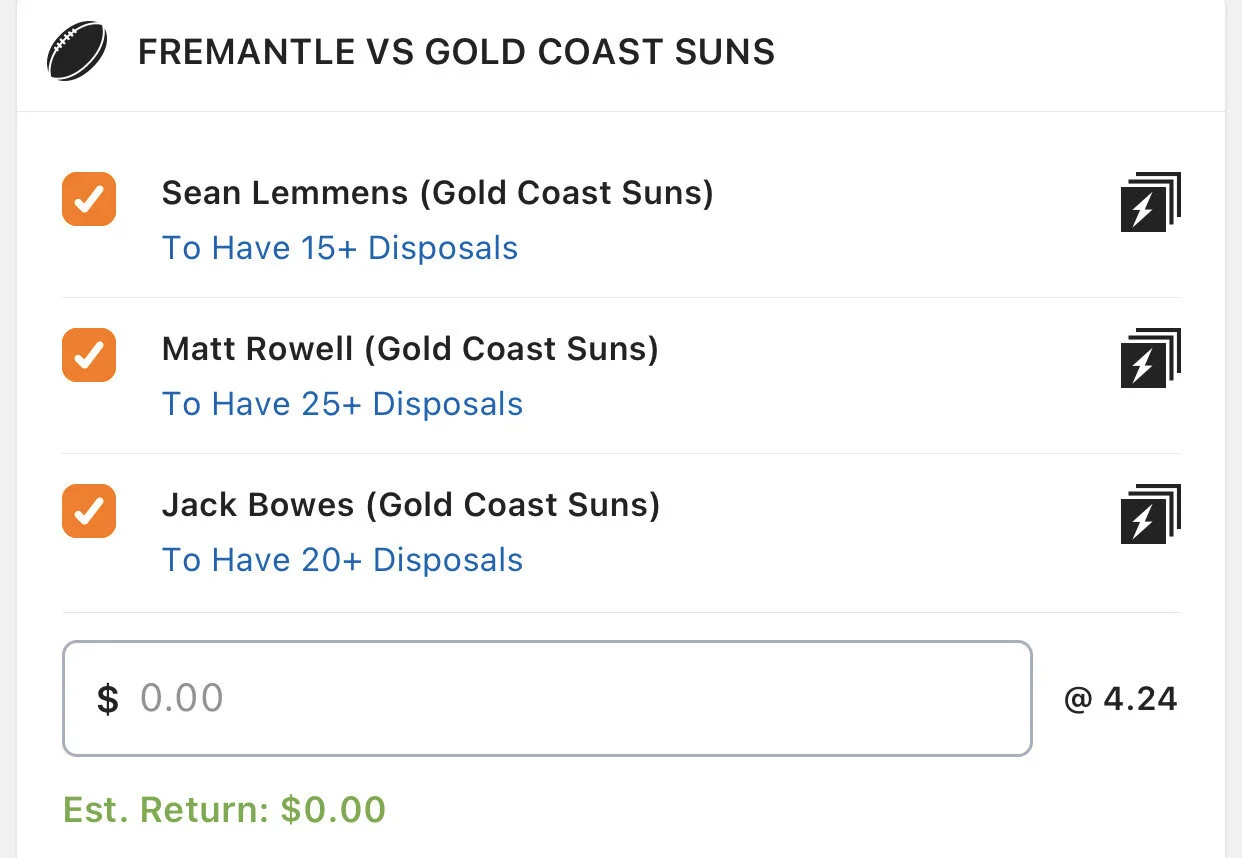Open the "To Have 15+ Disposals" link
The image size is (1242, 858).
coord(340,248)
